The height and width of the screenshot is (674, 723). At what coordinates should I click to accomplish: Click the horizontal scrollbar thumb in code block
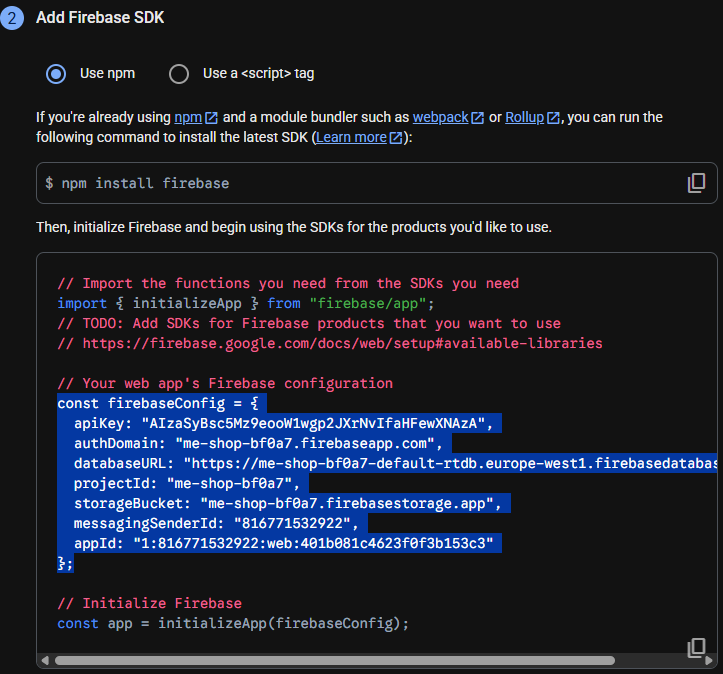(x=335, y=661)
